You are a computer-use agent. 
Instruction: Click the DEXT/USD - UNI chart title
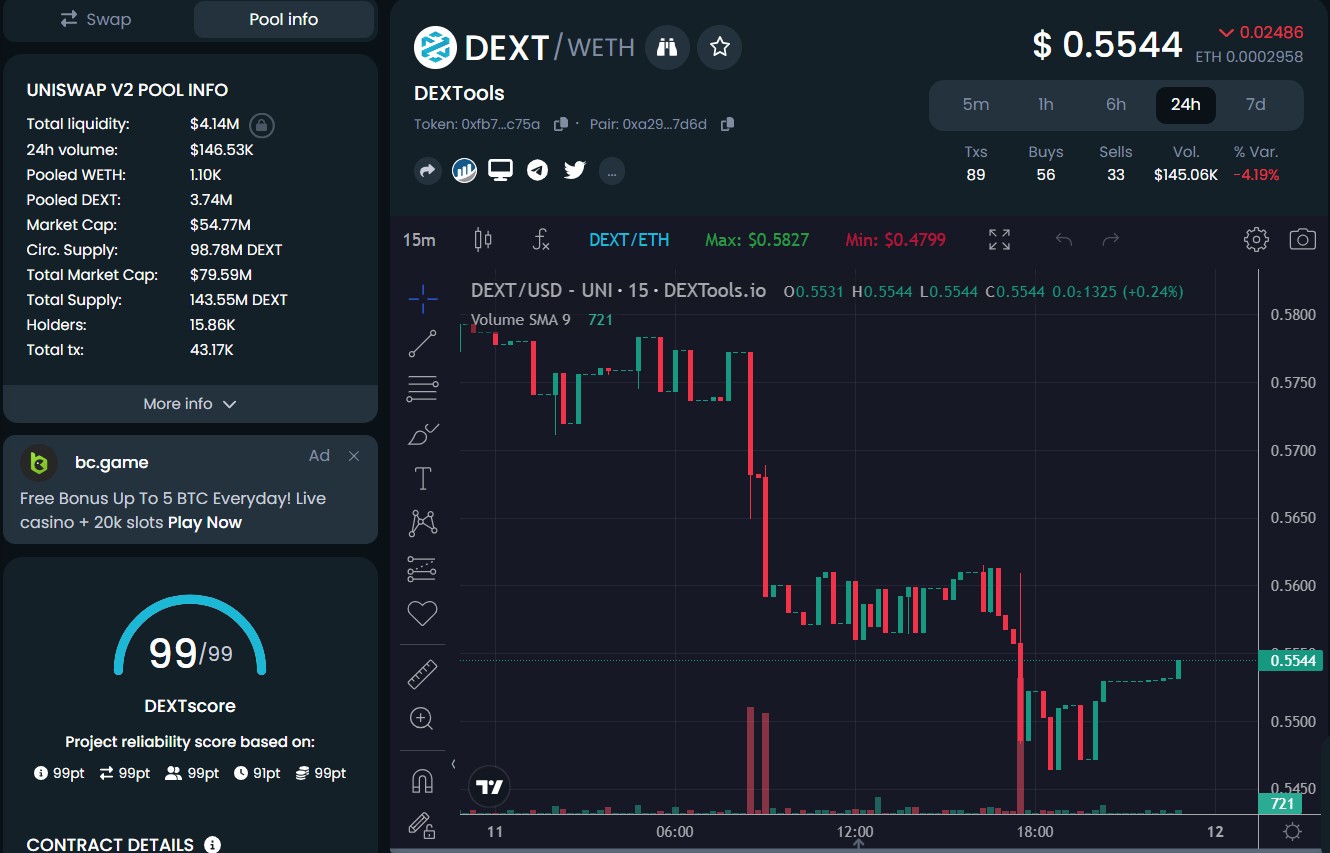(x=618, y=291)
